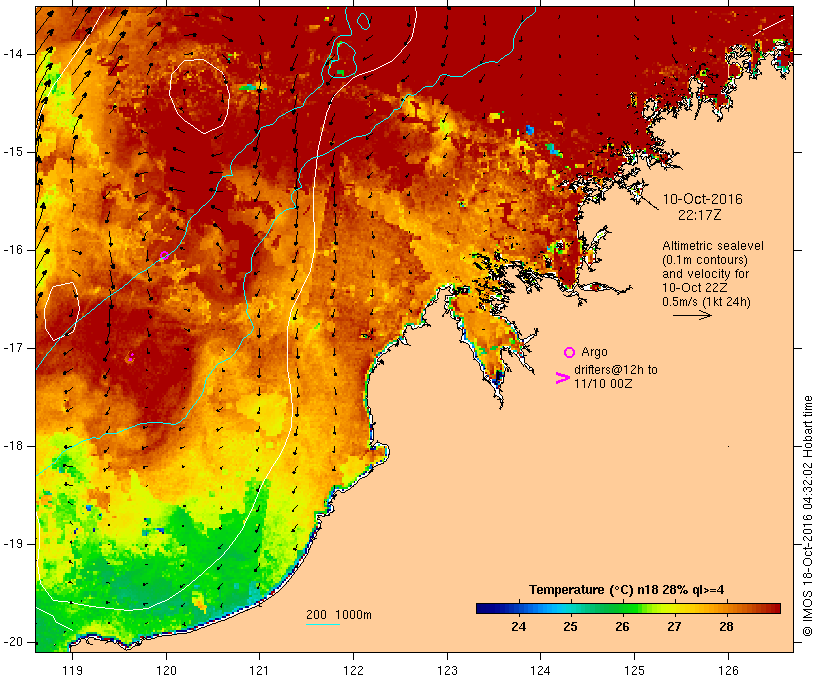Click the '125' longitude axis label
The width and height of the screenshot is (820, 680).
pyautogui.click(x=634, y=670)
